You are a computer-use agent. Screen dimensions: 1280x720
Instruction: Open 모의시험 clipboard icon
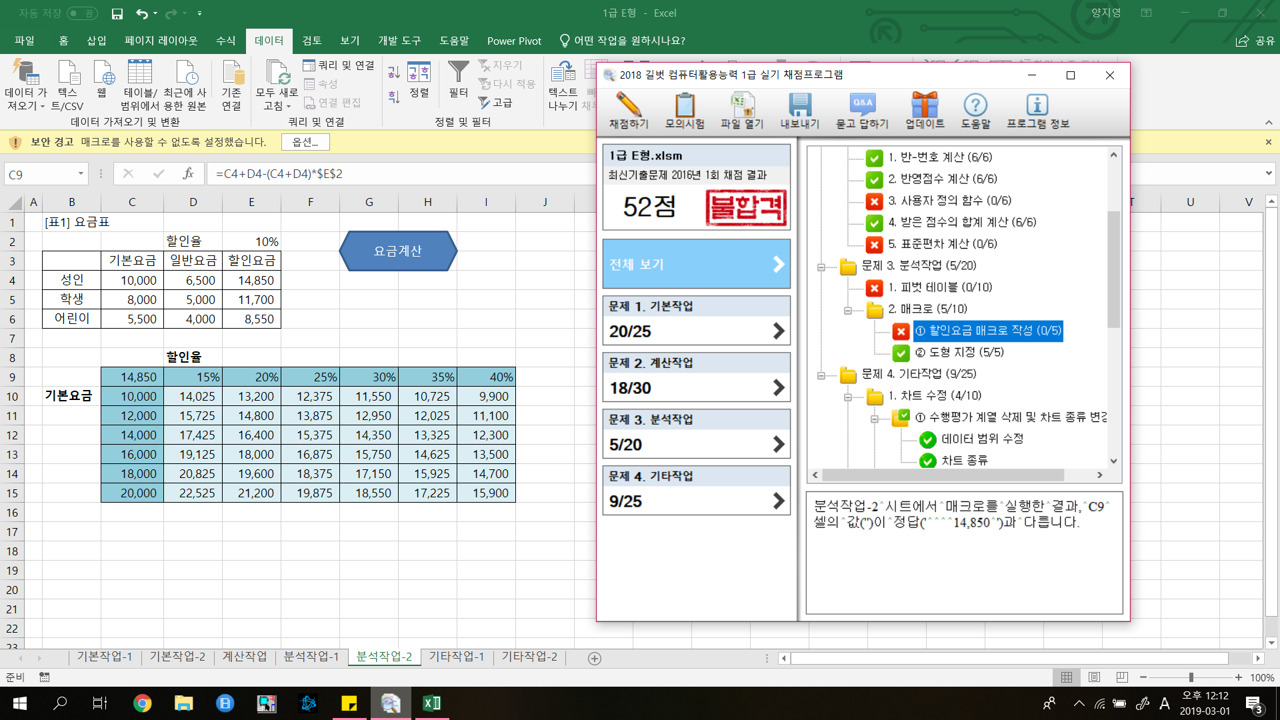pos(685,105)
